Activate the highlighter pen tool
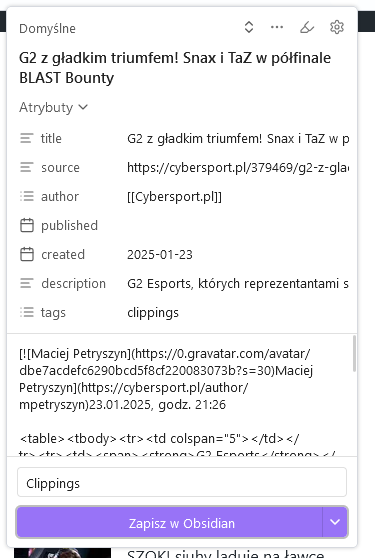 (307, 27)
